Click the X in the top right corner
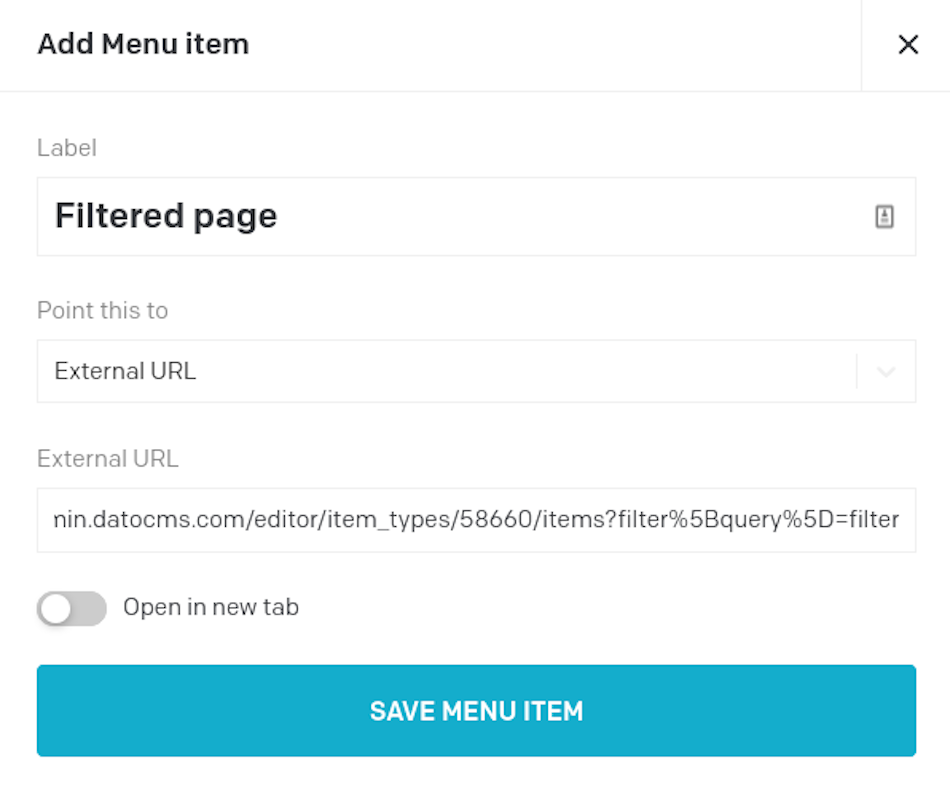Screen dimensions: 950x792 908,44
